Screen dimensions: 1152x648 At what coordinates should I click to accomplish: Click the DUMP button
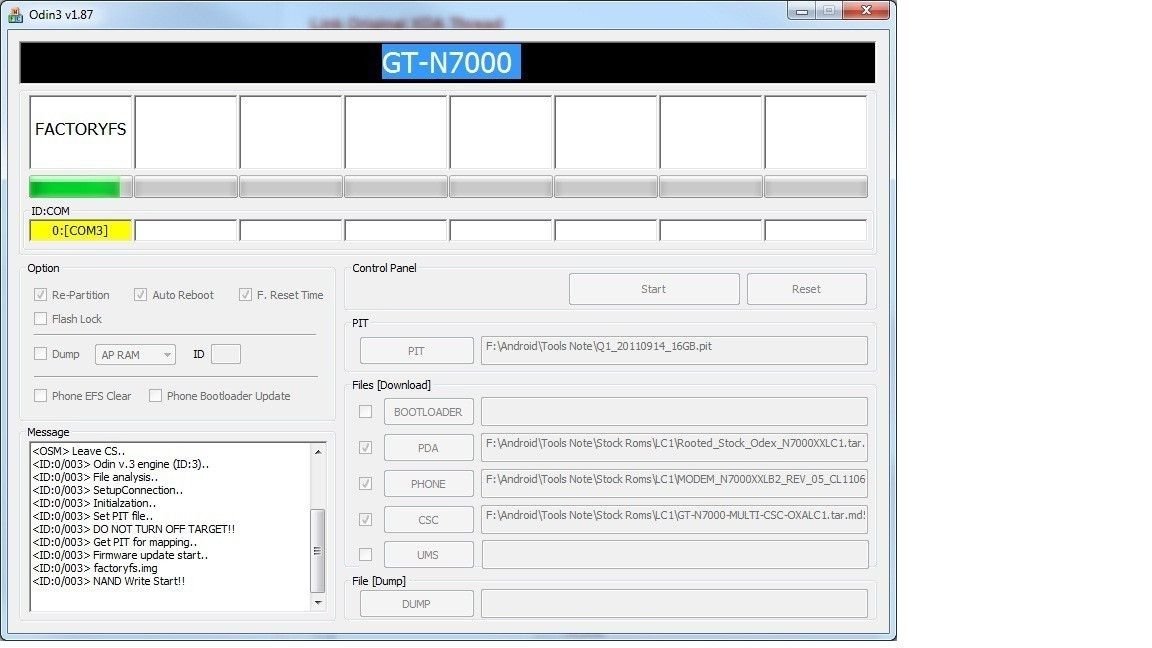[417, 604]
